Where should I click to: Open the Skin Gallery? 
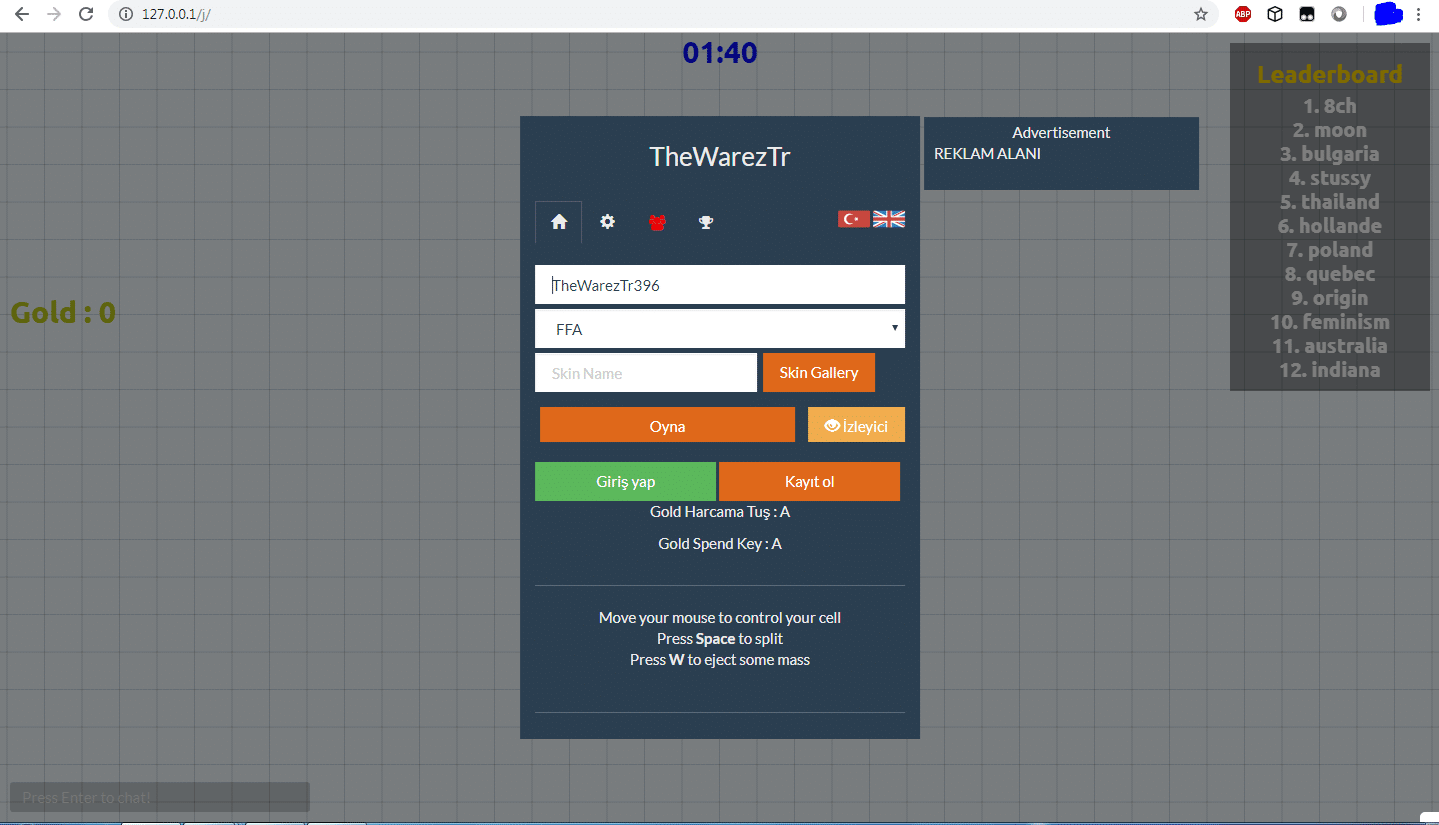pos(818,373)
